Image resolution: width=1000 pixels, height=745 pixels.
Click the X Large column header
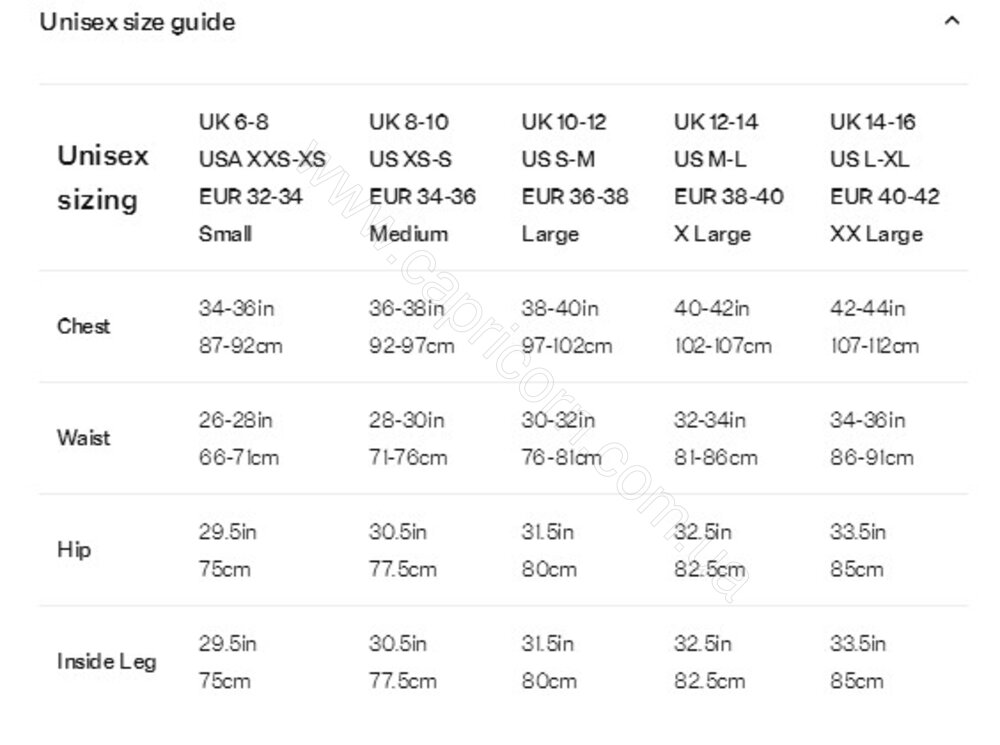712,234
